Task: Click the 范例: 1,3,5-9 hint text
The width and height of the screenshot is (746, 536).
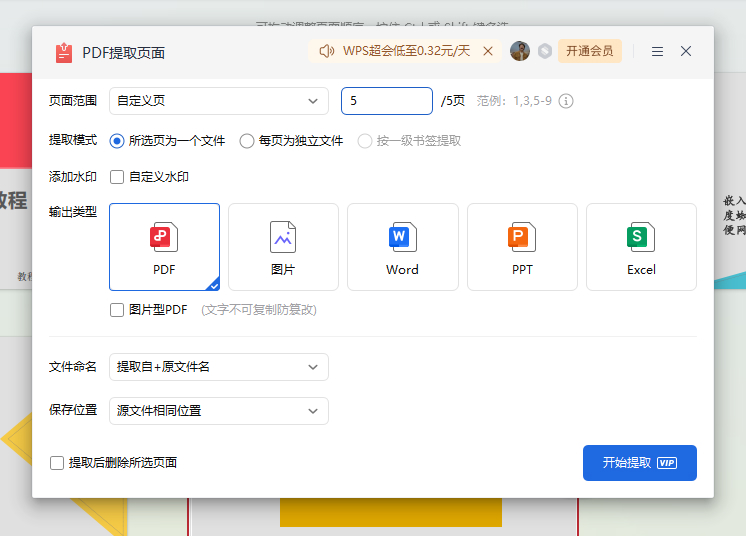Action: 514,101
